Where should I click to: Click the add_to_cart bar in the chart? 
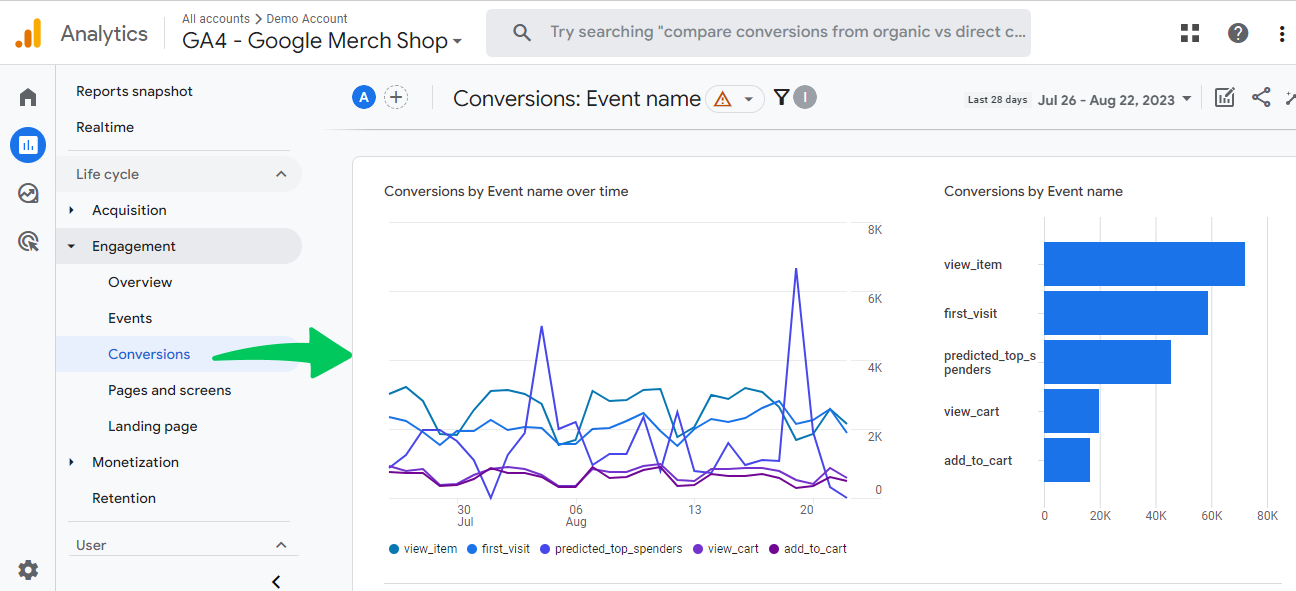coord(1067,460)
